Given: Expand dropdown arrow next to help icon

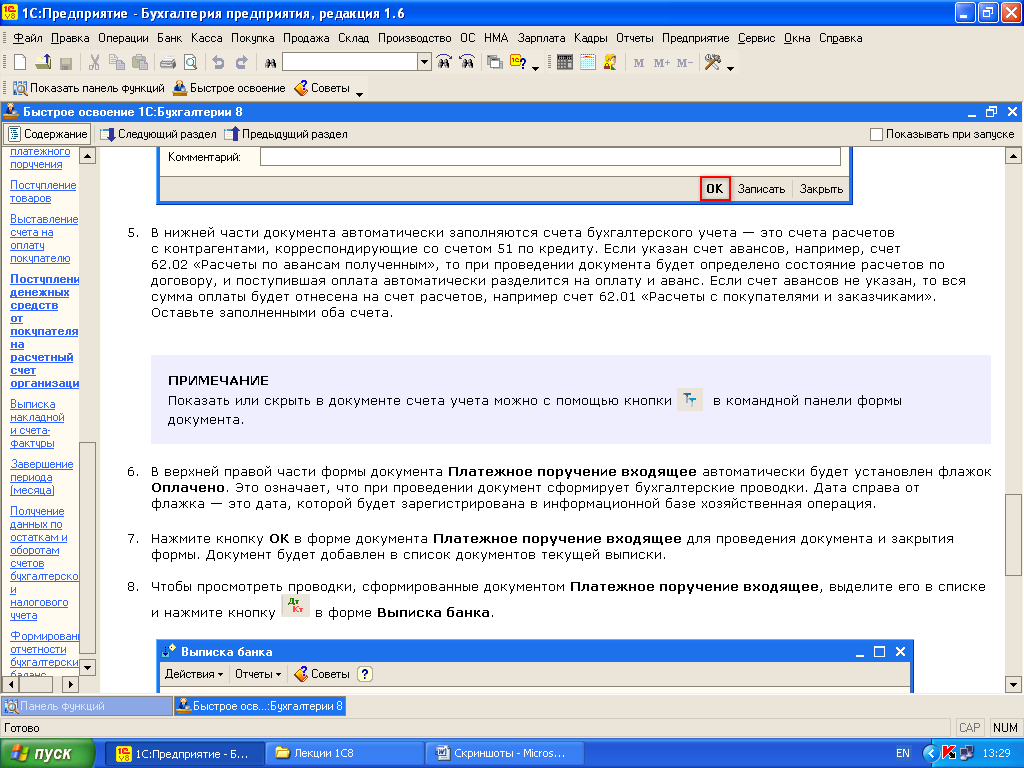Looking at the screenshot, I should (536, 68).
